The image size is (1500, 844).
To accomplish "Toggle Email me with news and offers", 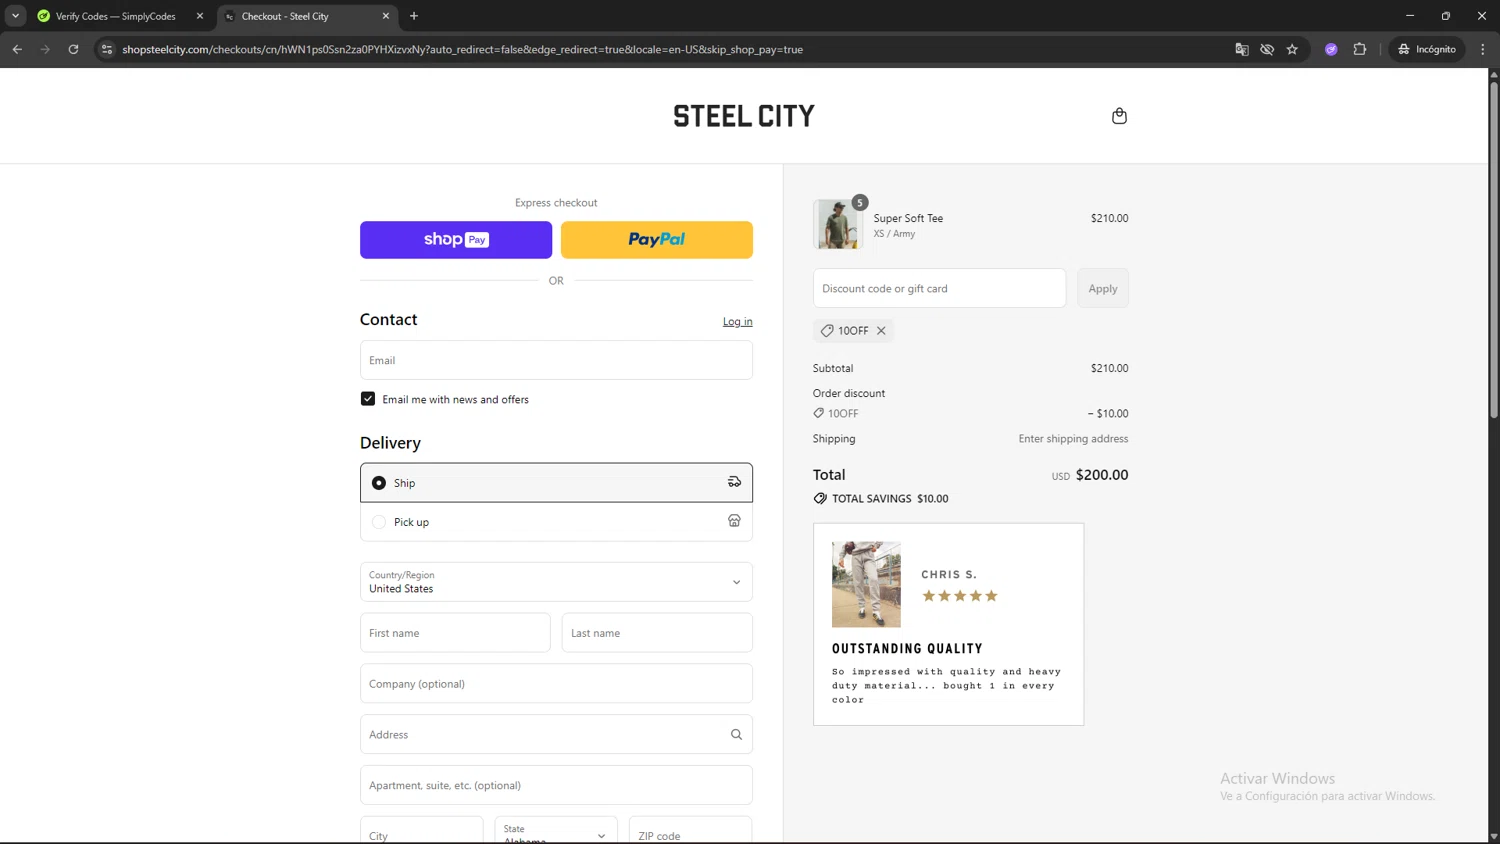I will pos(368,399).
